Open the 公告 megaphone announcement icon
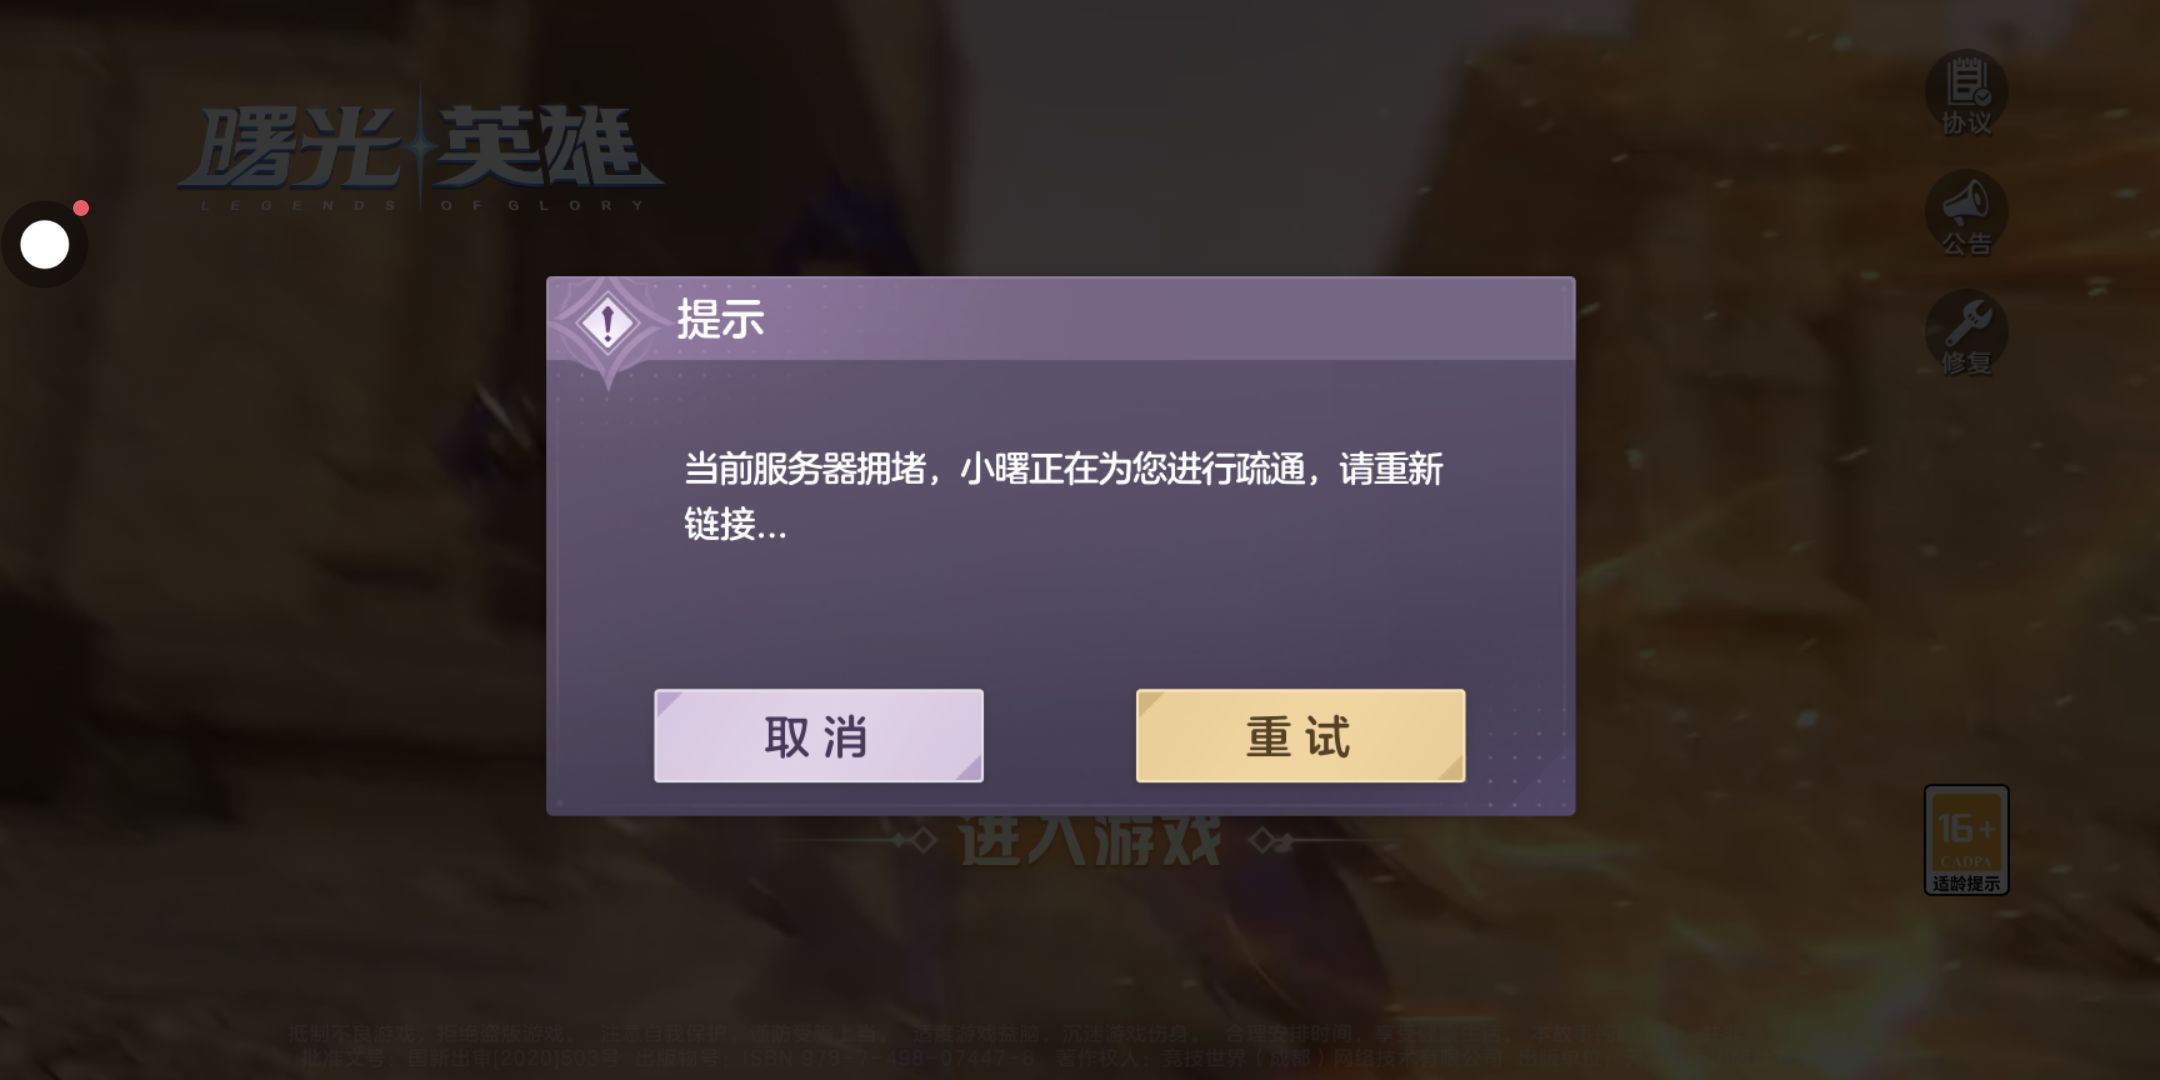Image resolution: width=2160 pixels, height=1080 pixels. pyautogui.click(x=1966, y=202)
